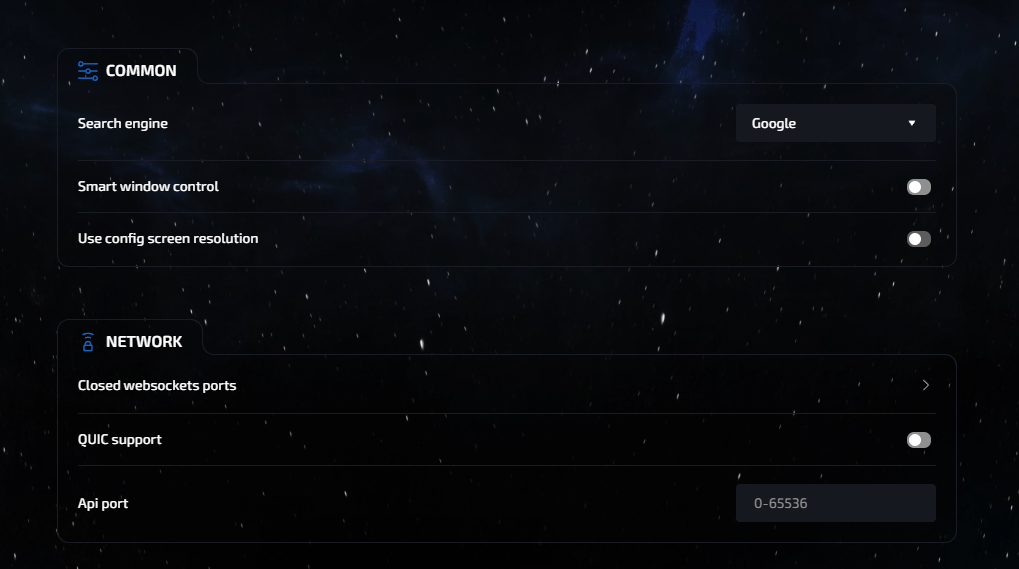This screenshot has width=1019, height=569.
Task: Toggle Use config screen resolution on
Action: 918,239
